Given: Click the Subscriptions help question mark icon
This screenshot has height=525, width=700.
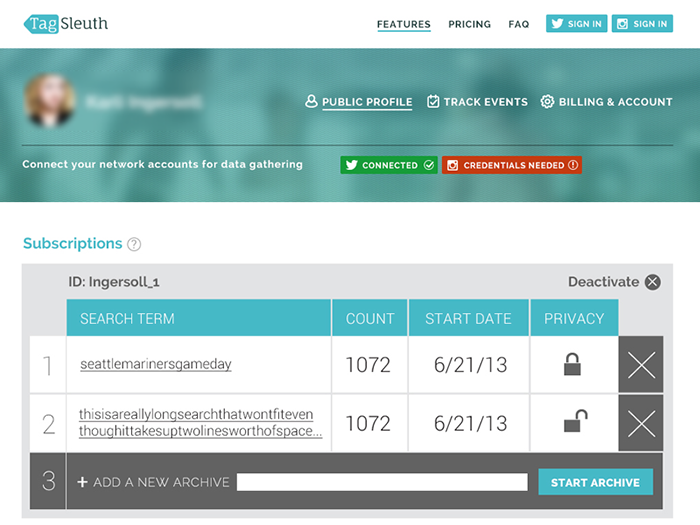Looking at the screenshot, I should tap(134, 244).
